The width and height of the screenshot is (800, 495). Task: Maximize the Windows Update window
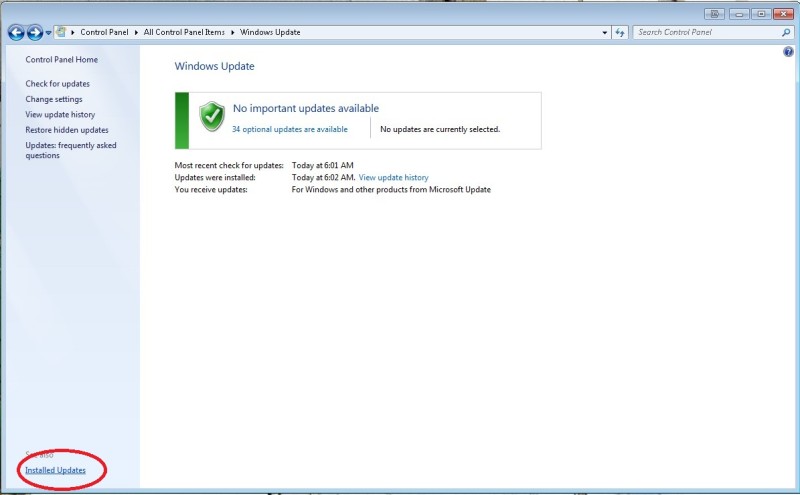[x=761, y=14]
